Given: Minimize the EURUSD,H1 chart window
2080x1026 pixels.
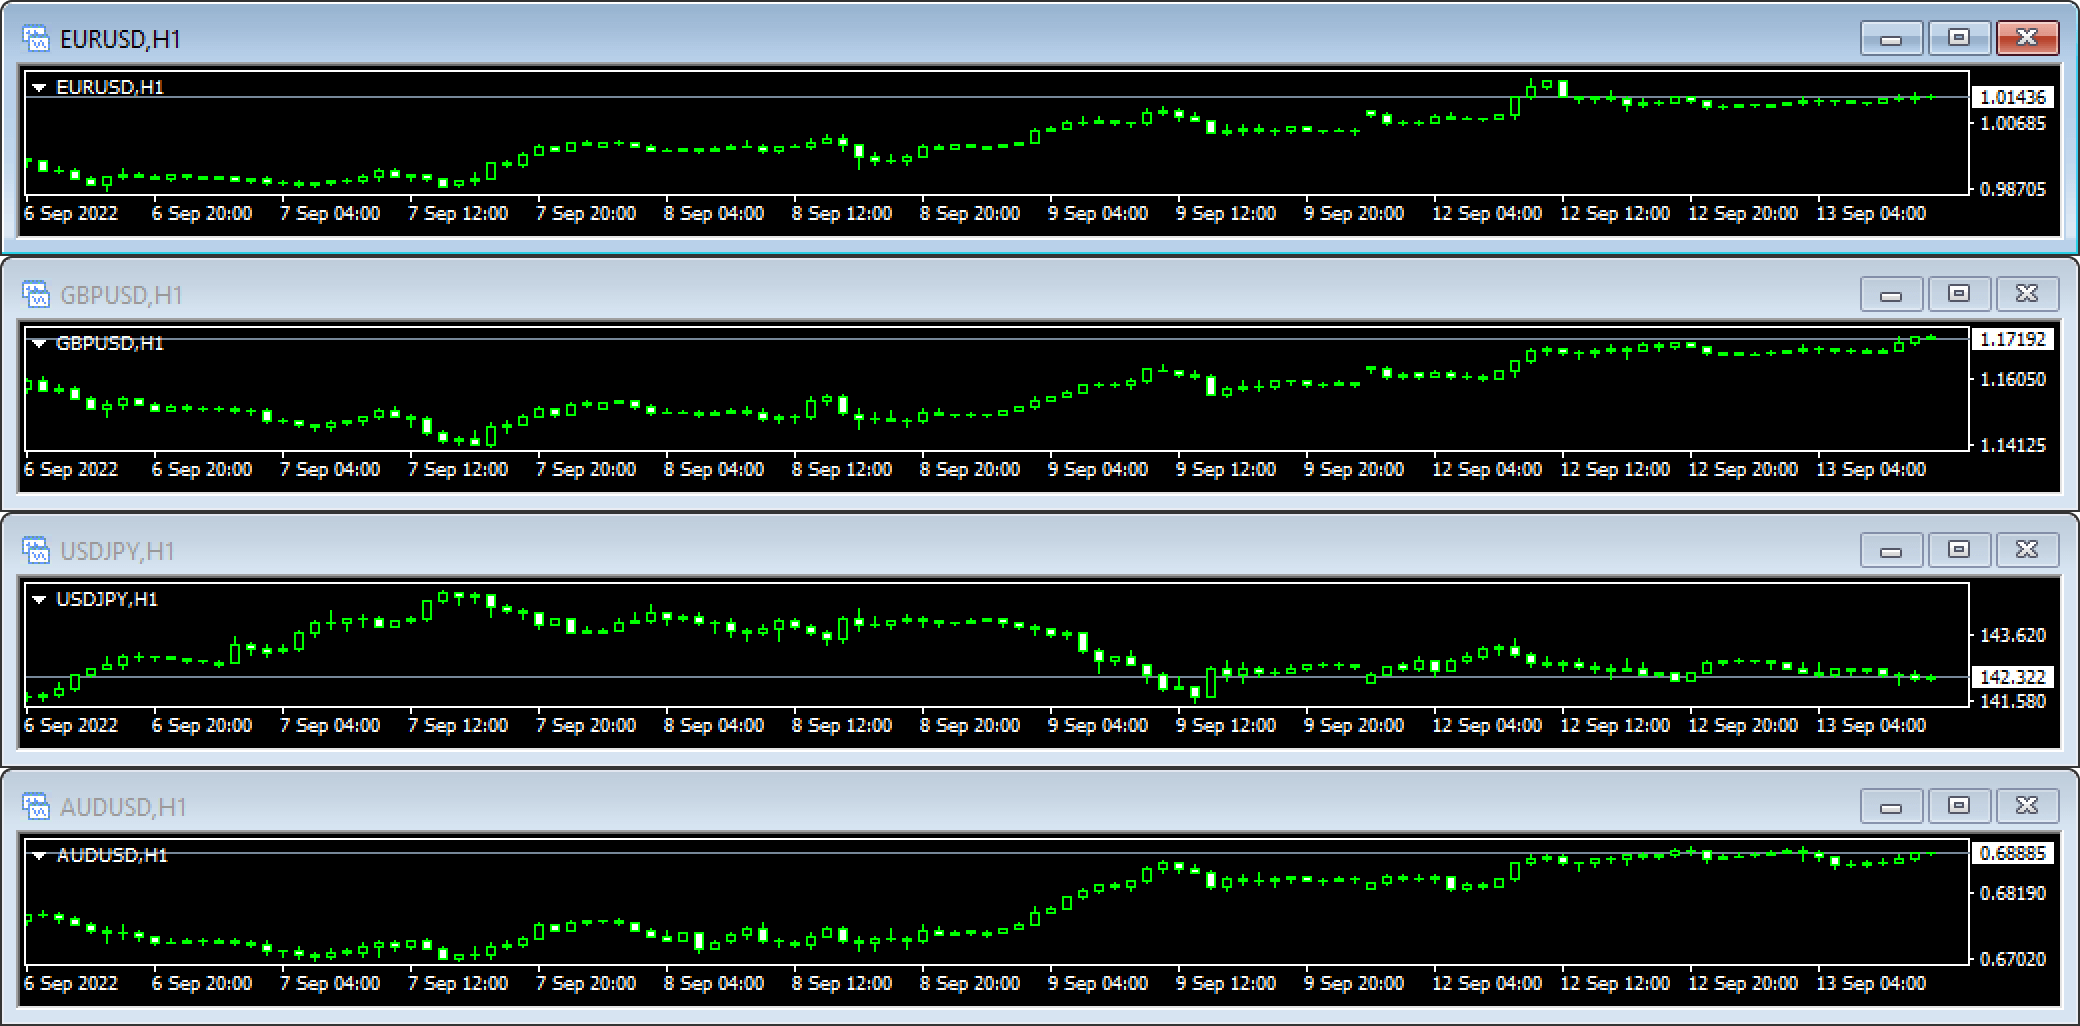Looking at the screenshot, I should [1891, 38].
